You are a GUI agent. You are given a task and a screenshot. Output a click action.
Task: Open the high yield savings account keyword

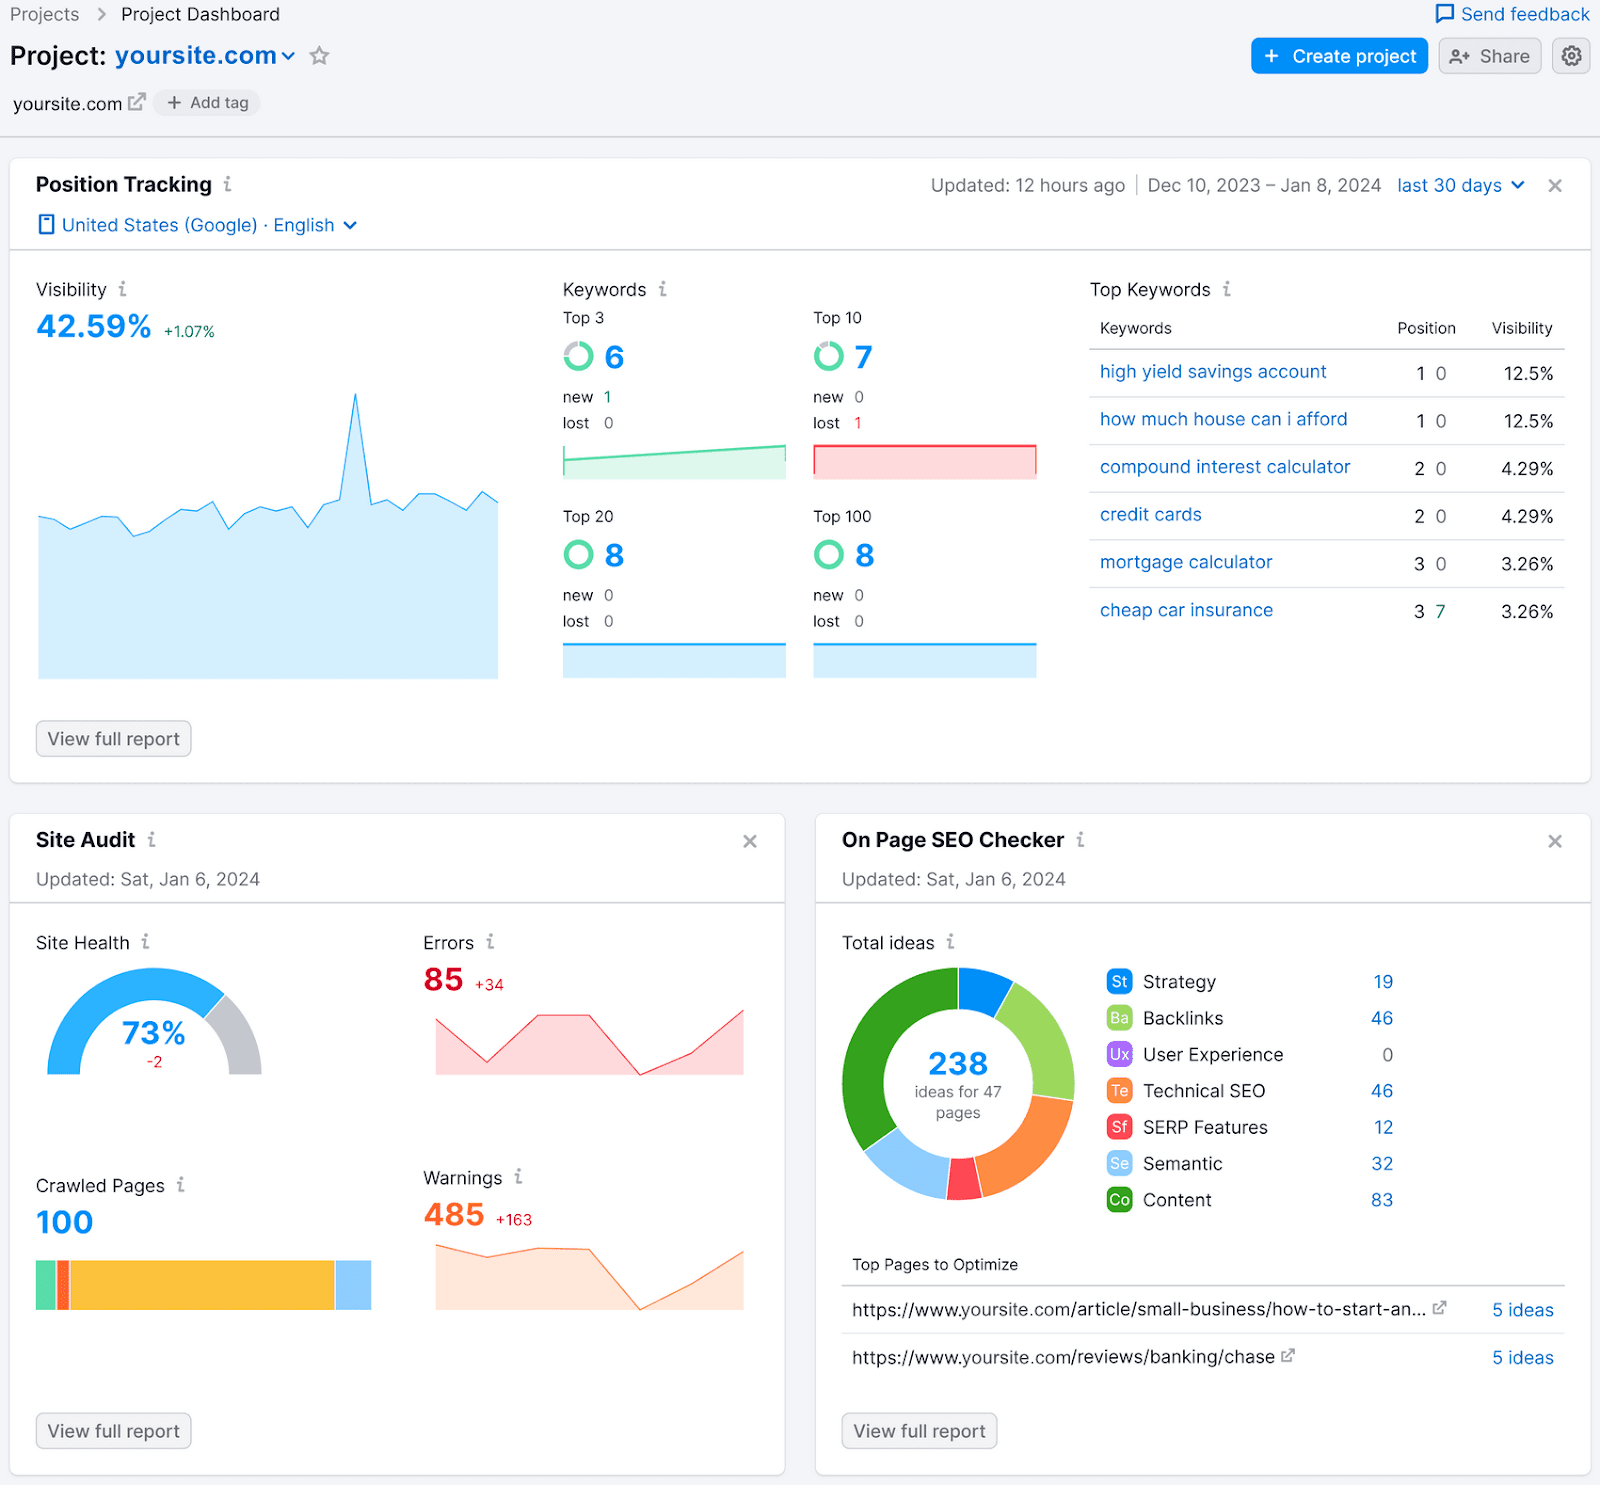[1212, 371]
